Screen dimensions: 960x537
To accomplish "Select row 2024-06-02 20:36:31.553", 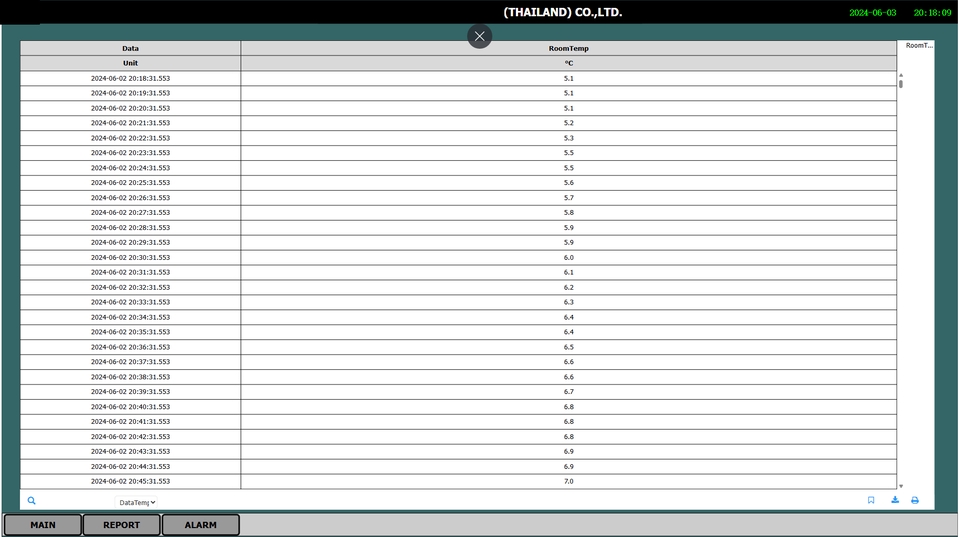I will (459, 347).
